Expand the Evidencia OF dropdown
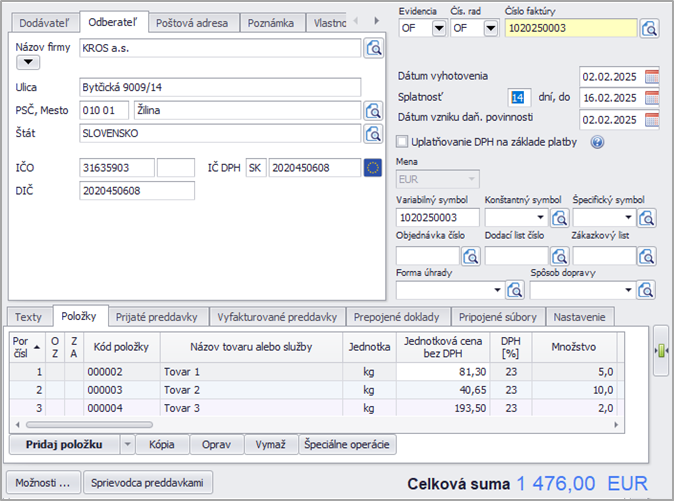674x501 pixels. (439, 28)
